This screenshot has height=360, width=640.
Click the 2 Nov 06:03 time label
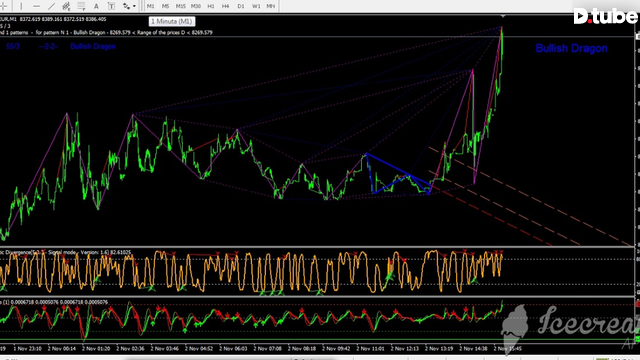click(x=233, y=349)
